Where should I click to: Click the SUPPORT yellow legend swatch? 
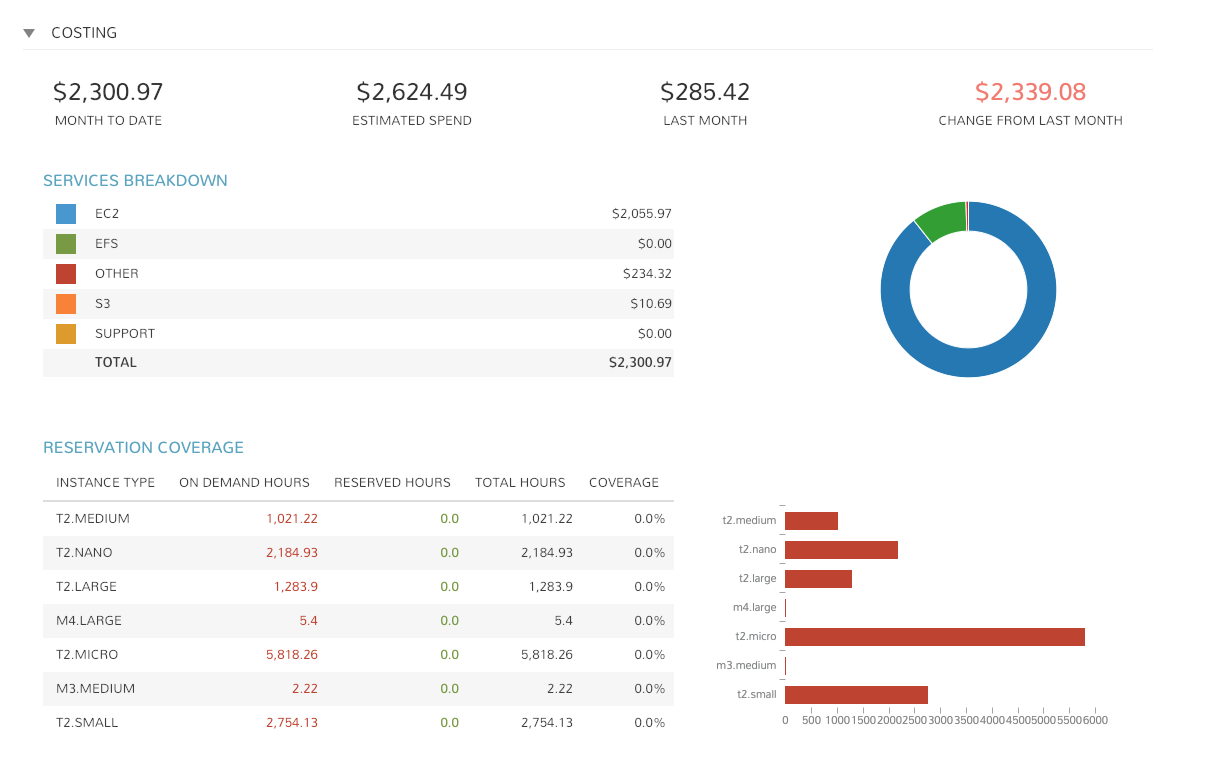66,334
